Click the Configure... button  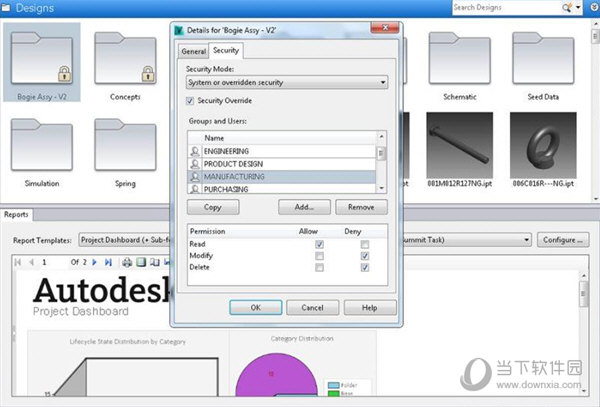[563, 240]
